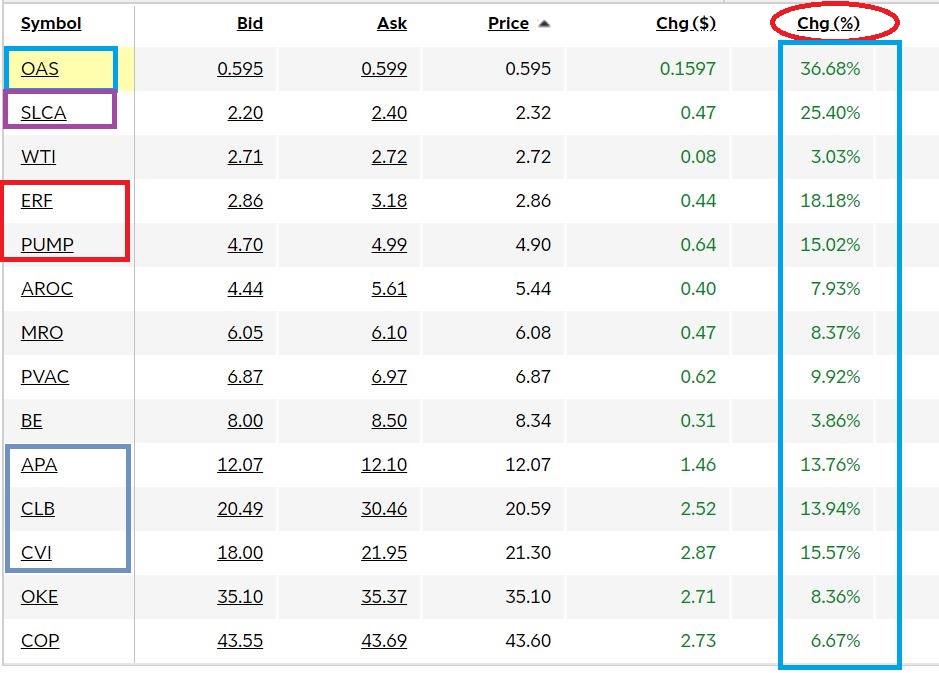Viewport: 939px width, 673px height.
Task: Select the AROC price 5.44
Action: click(534, 289)
